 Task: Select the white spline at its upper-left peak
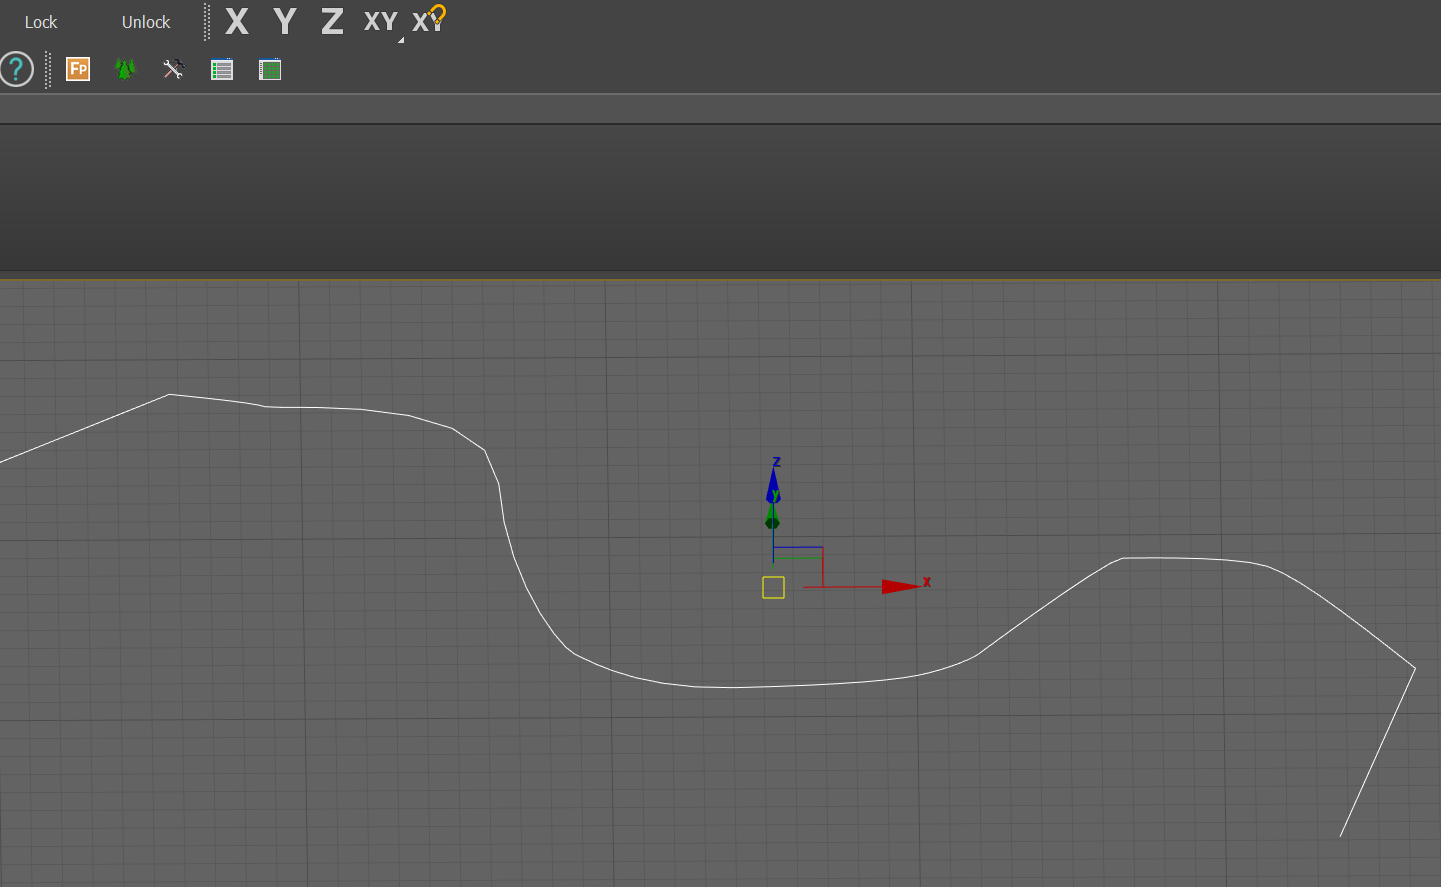(x=170, y=395)
